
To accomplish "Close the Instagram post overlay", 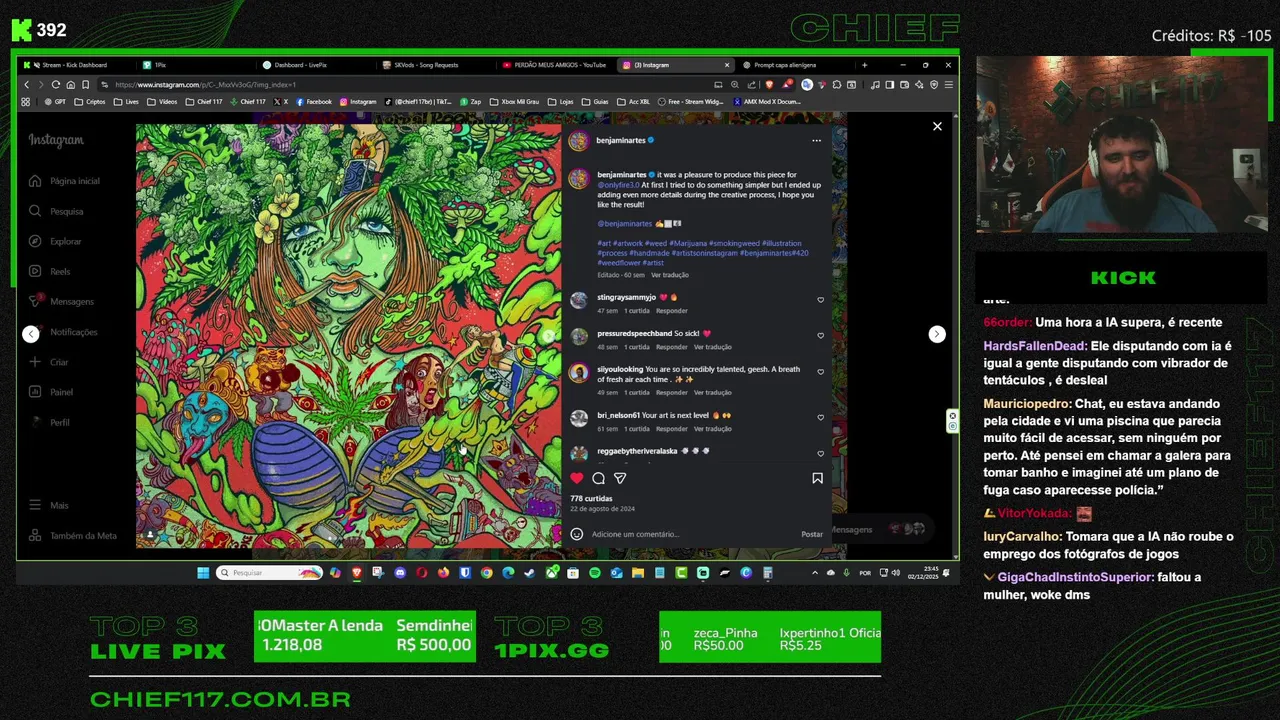I will coord(937,126).
